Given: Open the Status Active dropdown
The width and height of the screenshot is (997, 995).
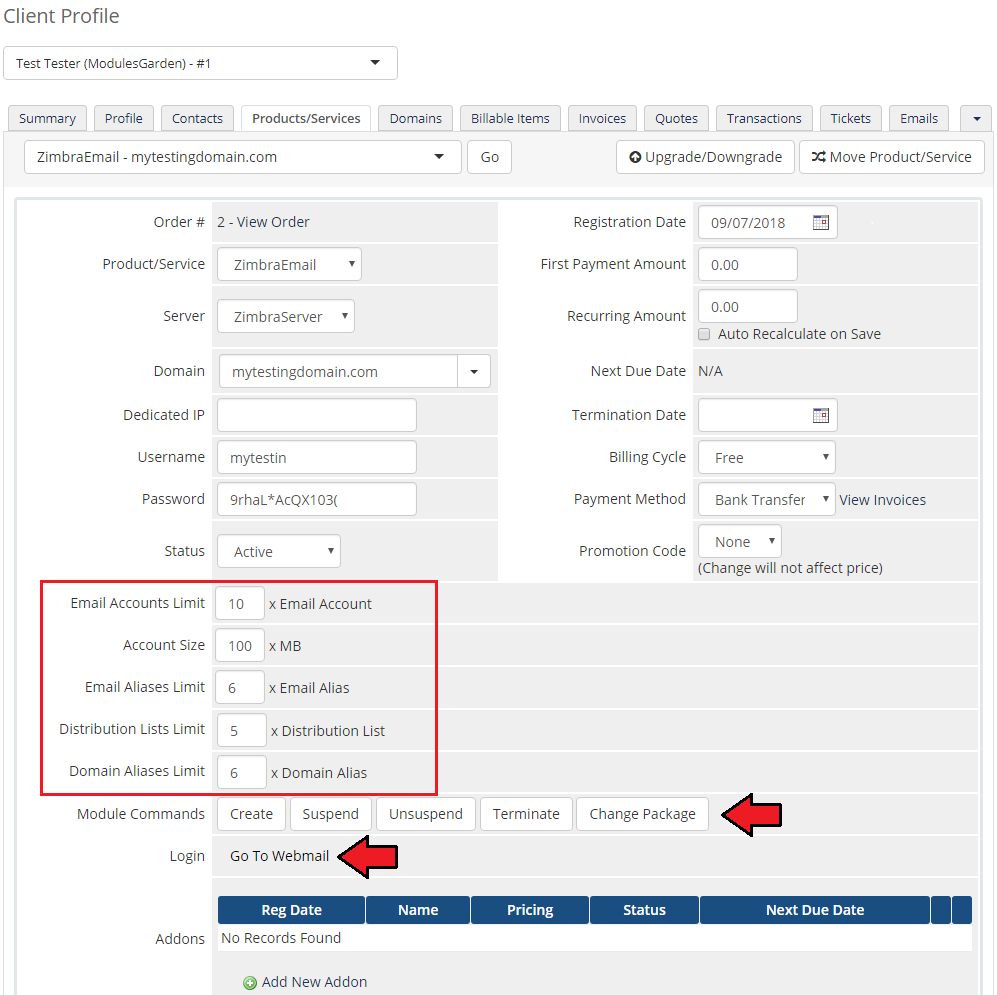Looking at the screenshot, I should (278, 551).
